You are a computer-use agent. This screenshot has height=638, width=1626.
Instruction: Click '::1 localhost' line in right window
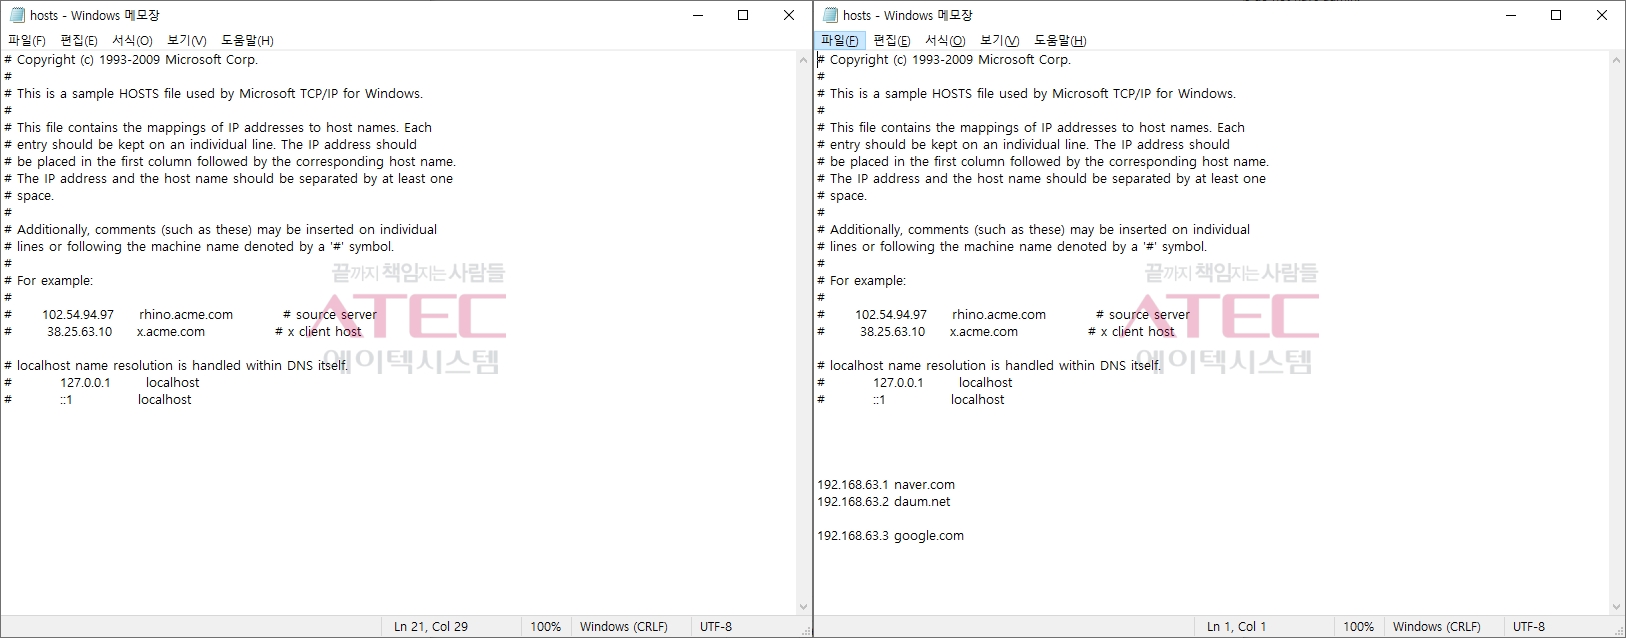pyautogui.click(x=911, y=400)
